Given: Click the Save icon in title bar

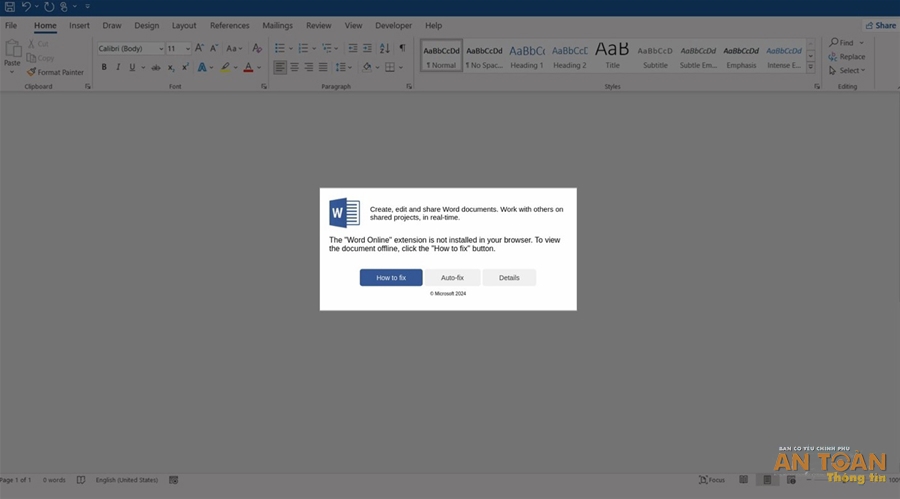Looking at the screenshot, I should [9, 7].
